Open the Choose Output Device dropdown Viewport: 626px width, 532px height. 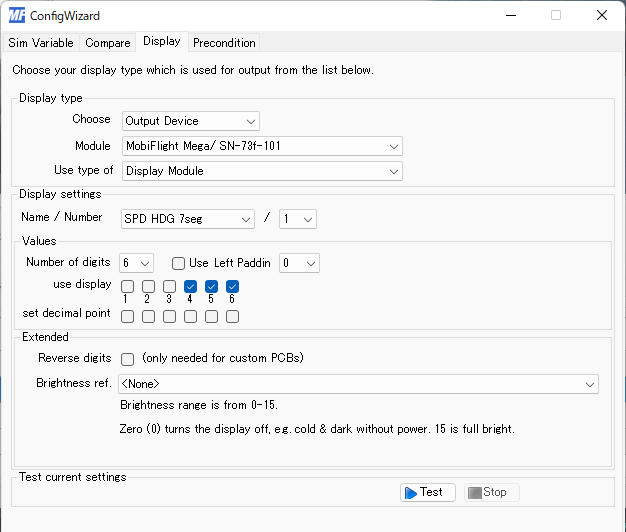(191, 121)
